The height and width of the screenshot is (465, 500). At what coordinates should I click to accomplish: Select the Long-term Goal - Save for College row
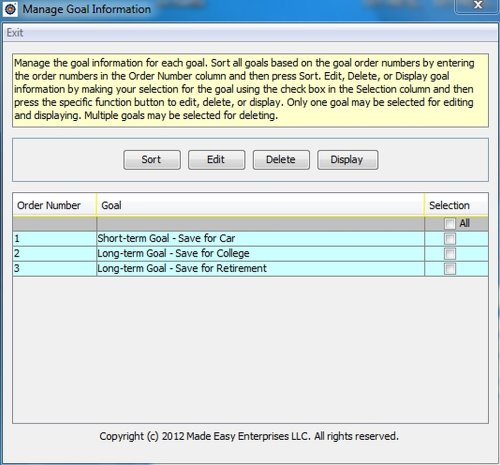tap(250, 254)
